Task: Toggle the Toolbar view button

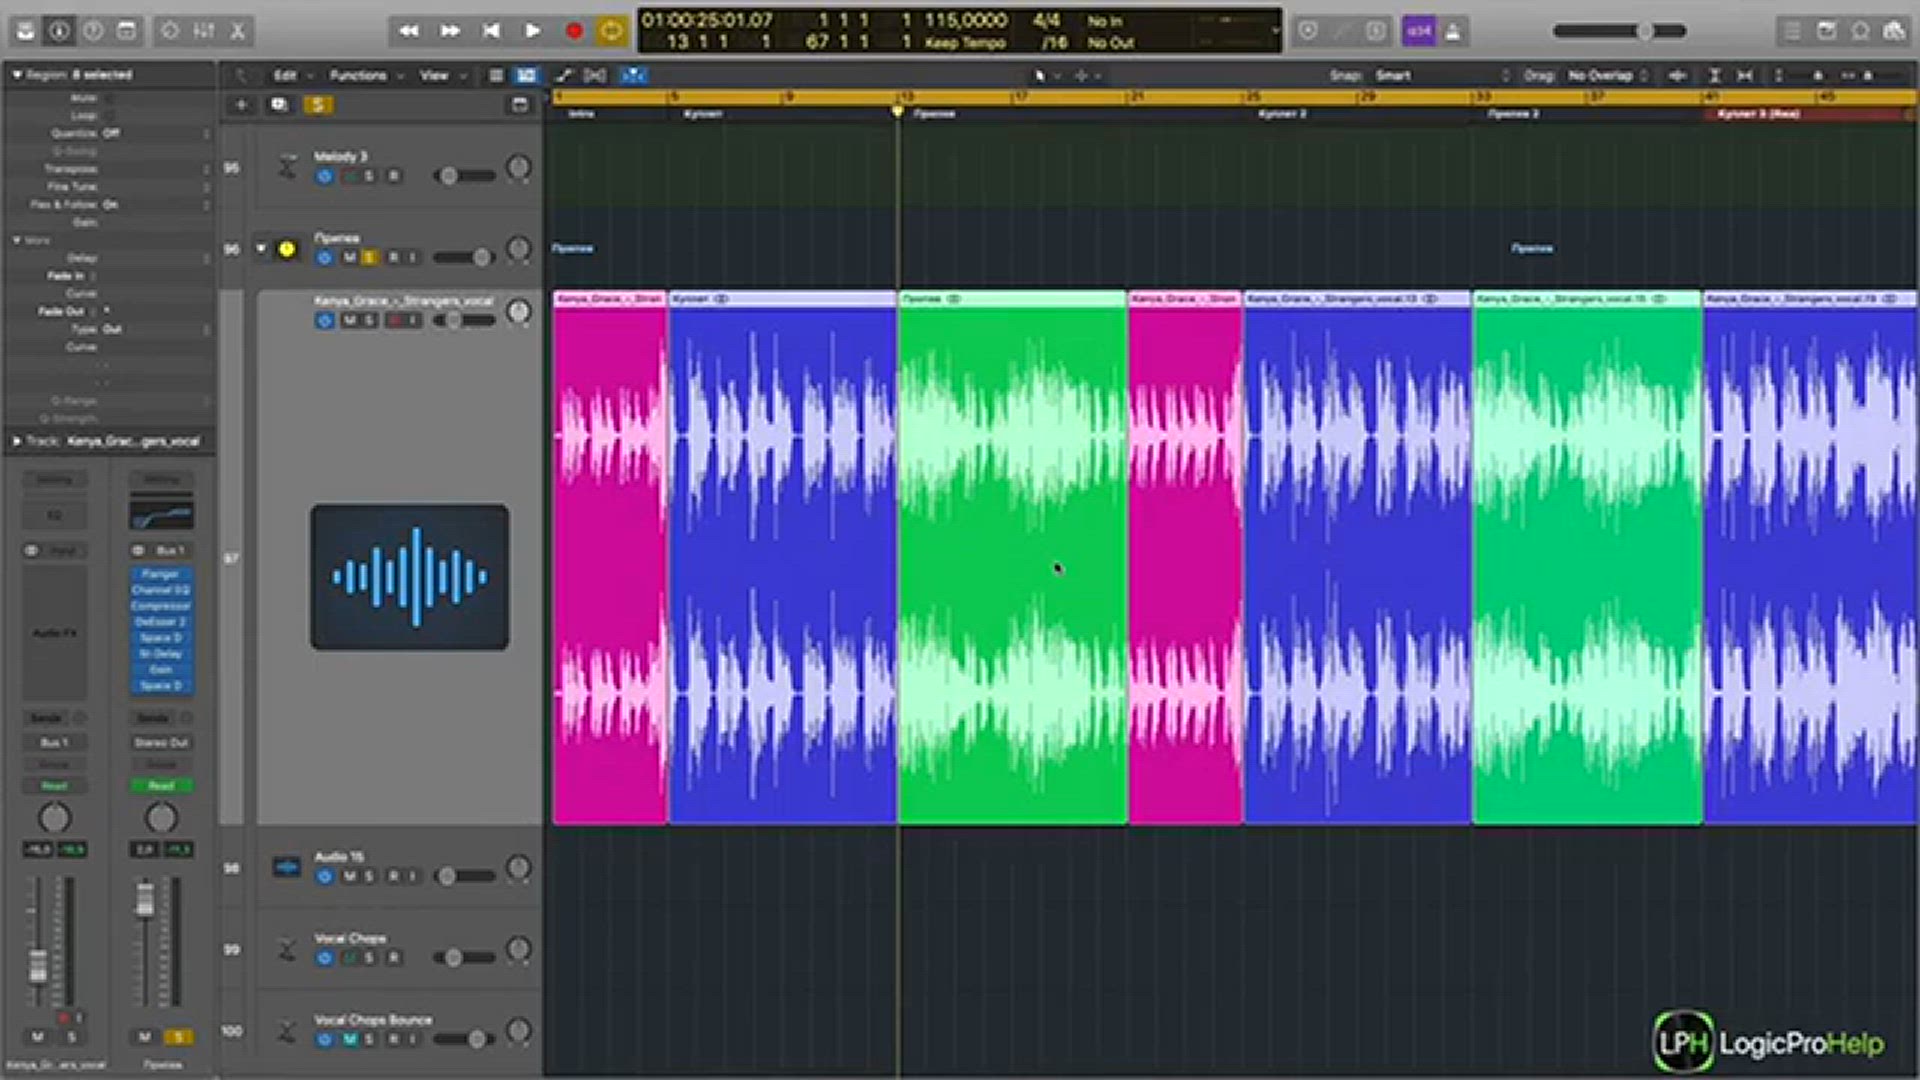Action: (x=127, y=31)
